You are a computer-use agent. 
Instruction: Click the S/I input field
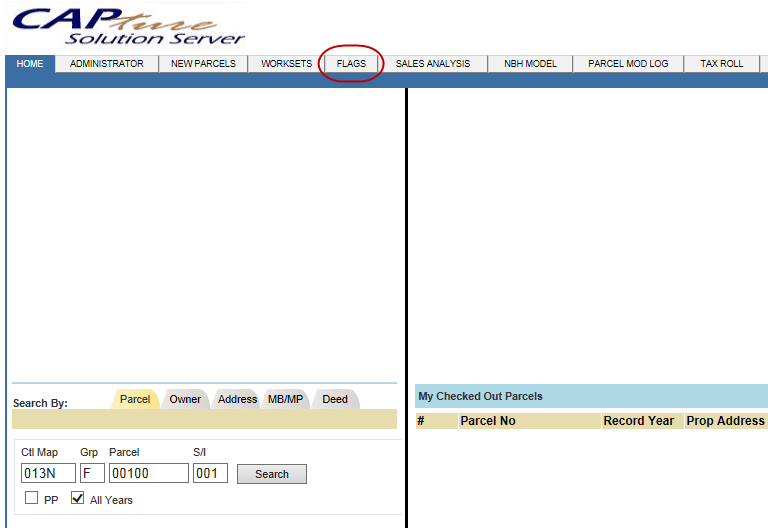(x=210, y=473)
